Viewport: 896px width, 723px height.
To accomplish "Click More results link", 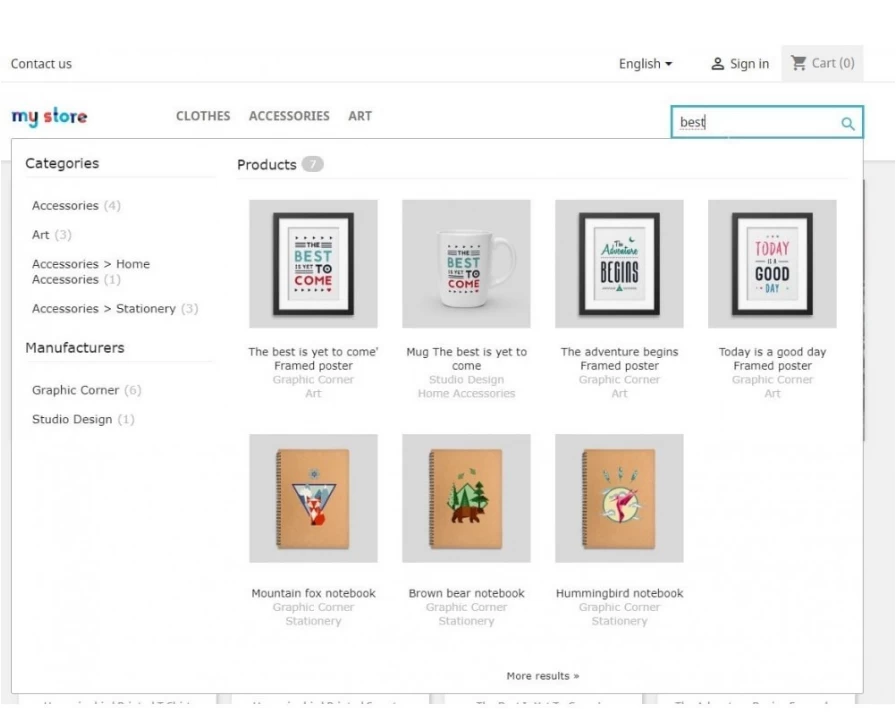I will click(x=543, y=676).
